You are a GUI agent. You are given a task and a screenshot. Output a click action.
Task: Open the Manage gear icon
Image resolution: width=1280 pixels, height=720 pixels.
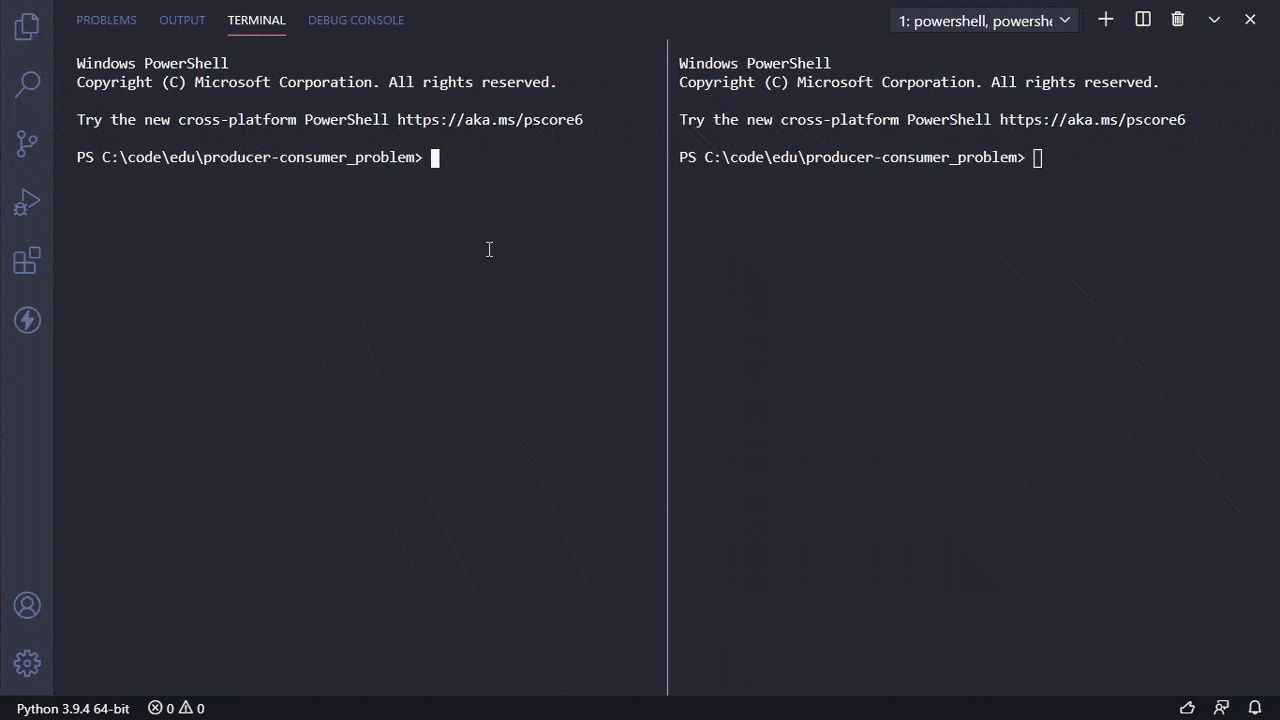click(x=27, y=663)
